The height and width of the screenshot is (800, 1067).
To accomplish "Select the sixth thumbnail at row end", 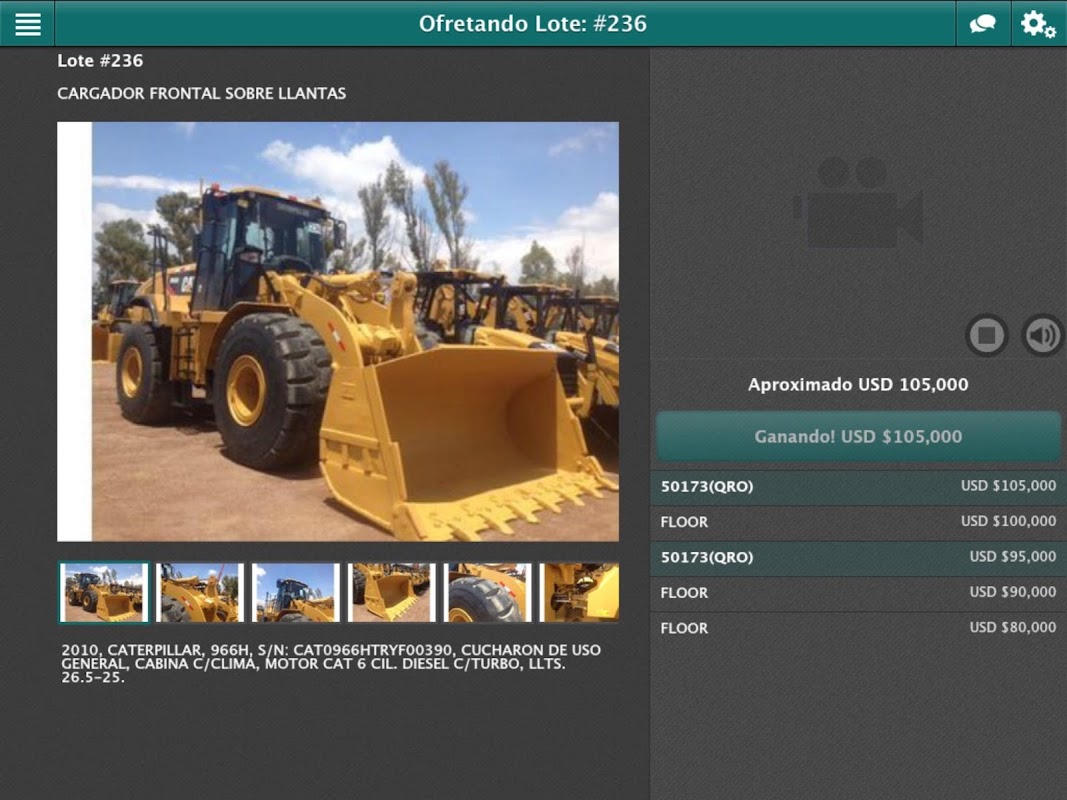I will (x=579, y=593).
